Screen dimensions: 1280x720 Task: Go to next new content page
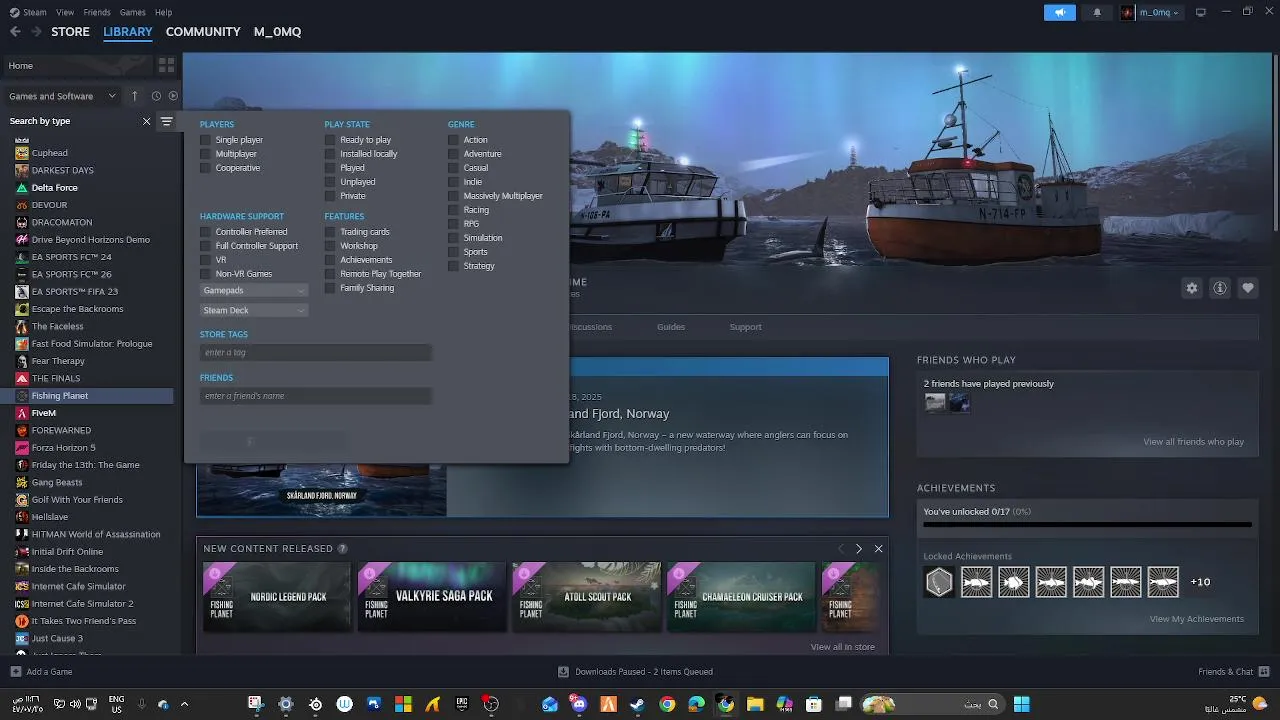coord(858,549)
